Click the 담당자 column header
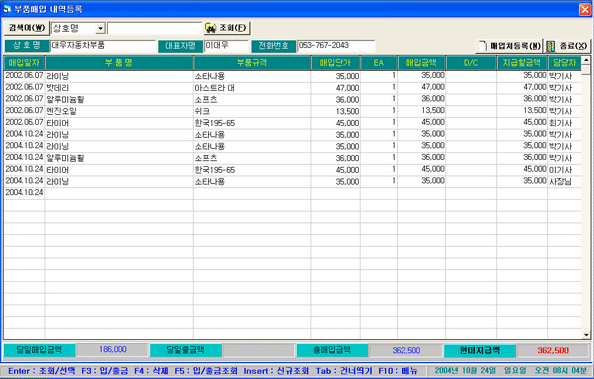 coord(564,63)
